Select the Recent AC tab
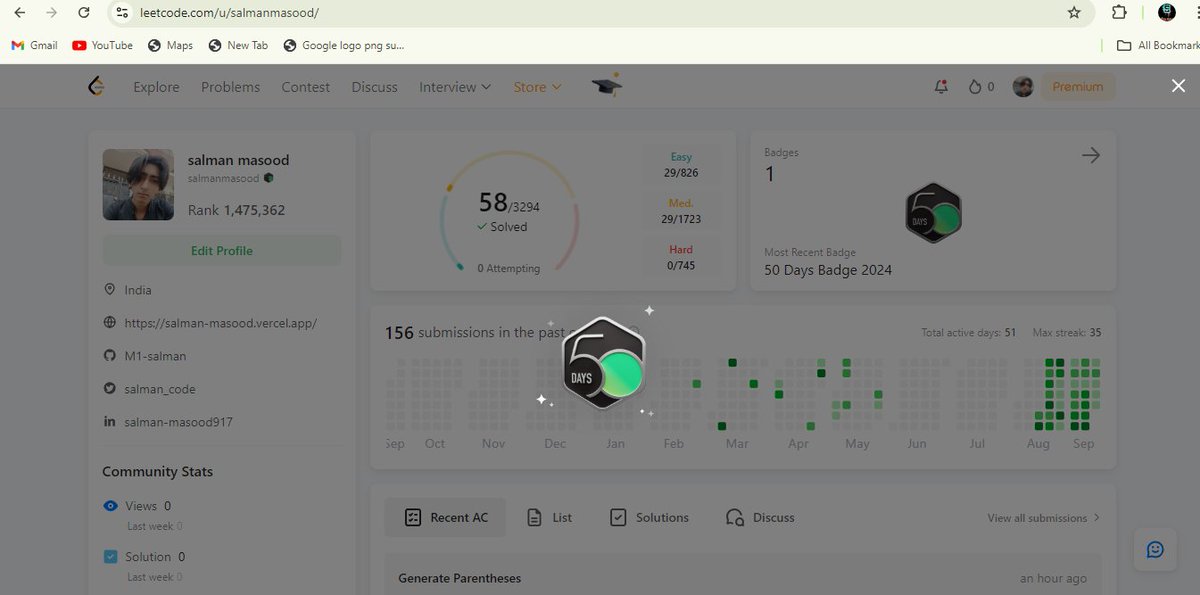Viewport: 1200px width, 595px height. coord(445,518)
